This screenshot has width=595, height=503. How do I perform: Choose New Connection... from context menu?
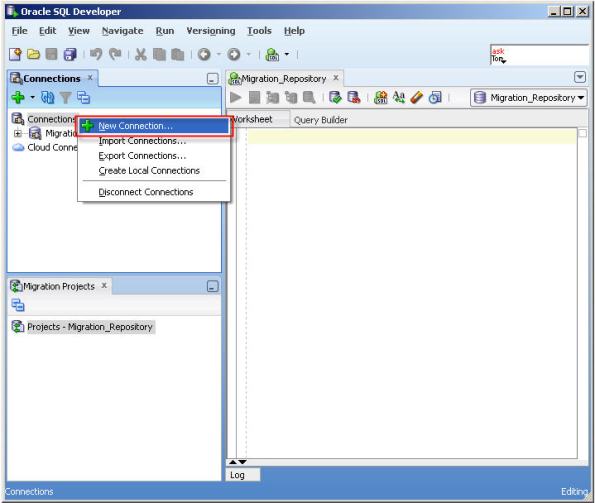tap(154, 126)
